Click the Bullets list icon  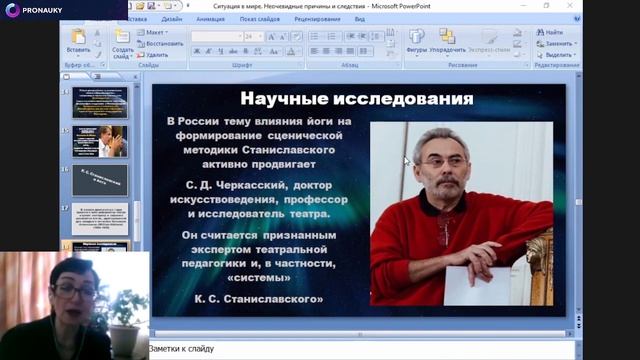315,37
